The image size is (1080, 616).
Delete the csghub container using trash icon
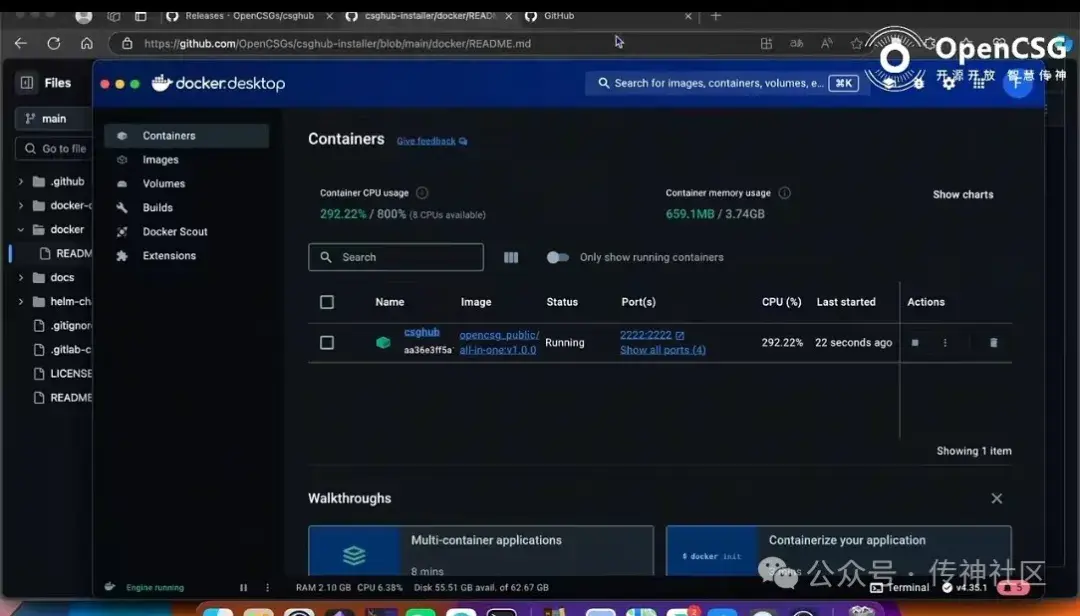pos(993,342)
